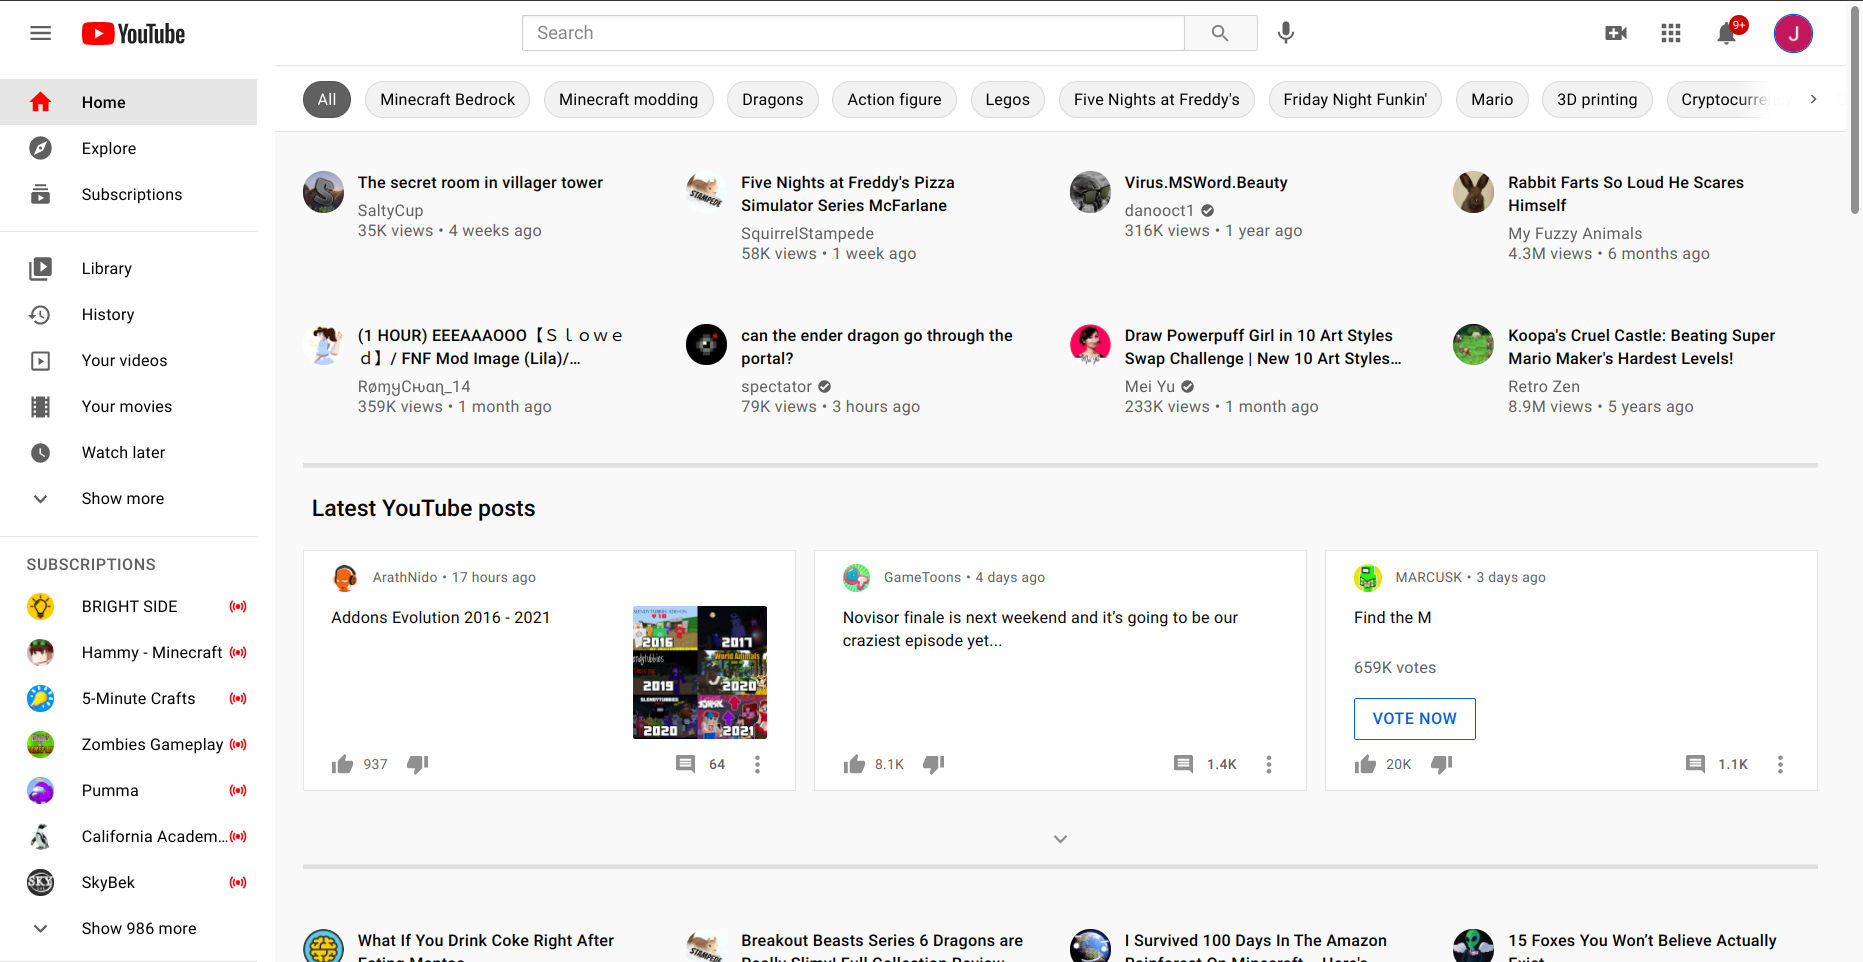Open notifications with the bell icon
The image size is (1863, 962).
click(1726, 33)
